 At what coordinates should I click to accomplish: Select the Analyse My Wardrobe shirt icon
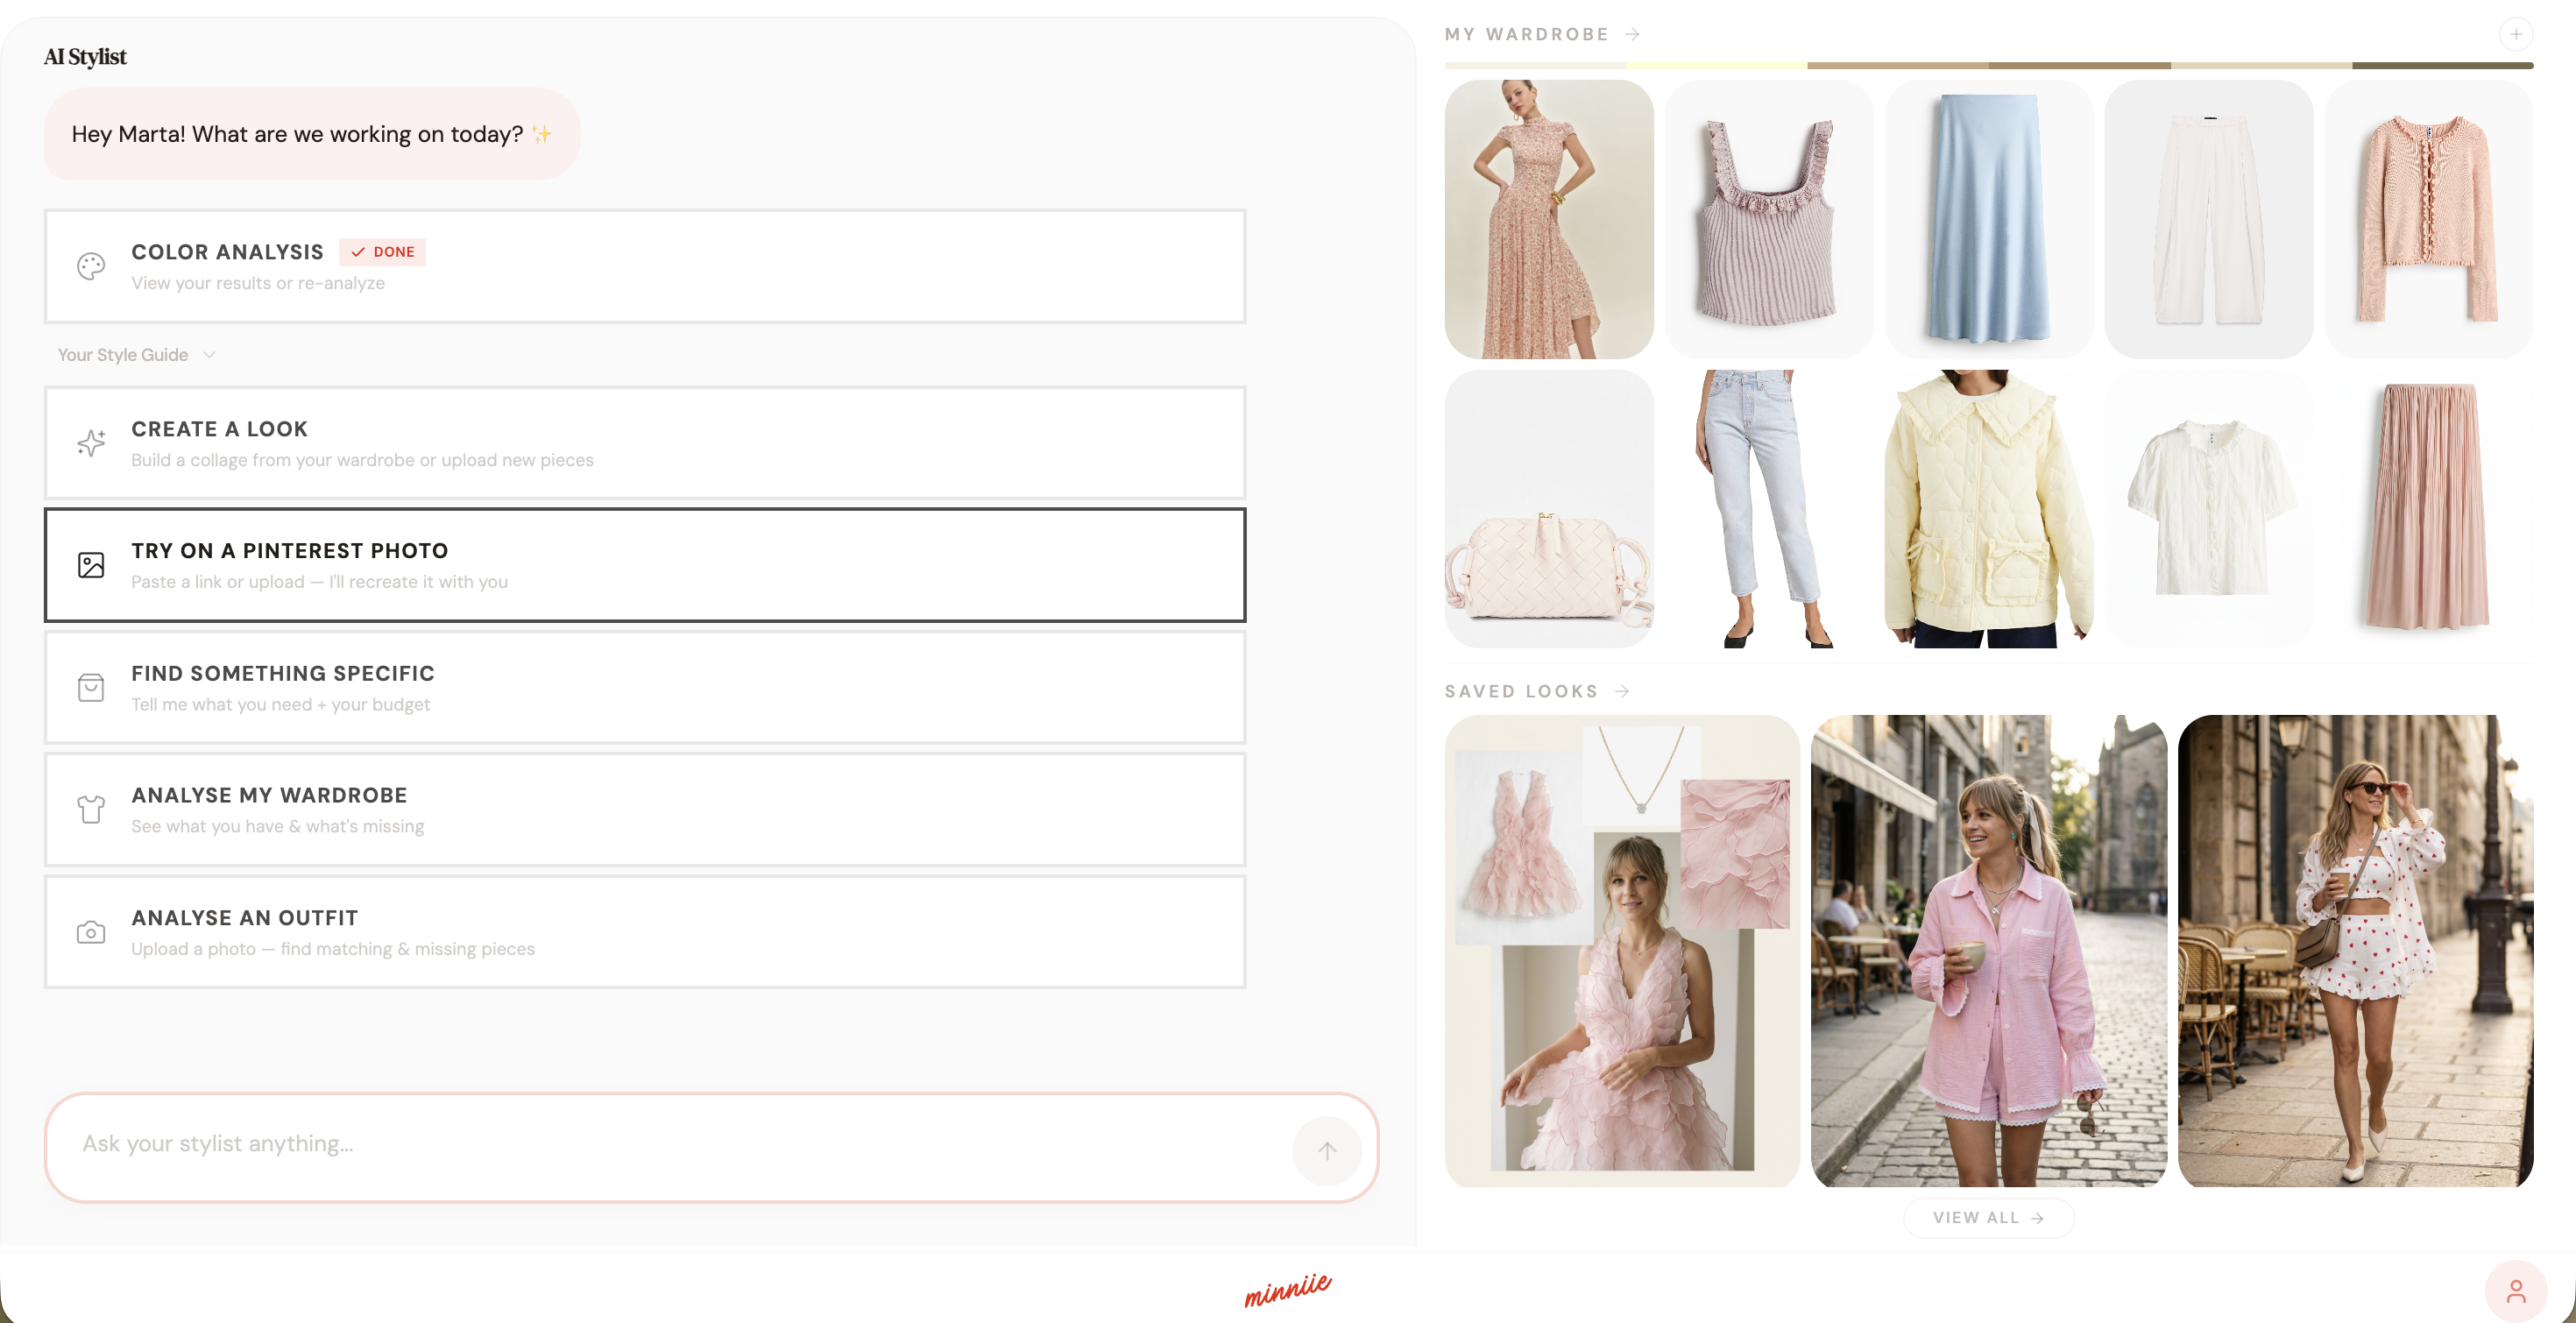[91, 808]
